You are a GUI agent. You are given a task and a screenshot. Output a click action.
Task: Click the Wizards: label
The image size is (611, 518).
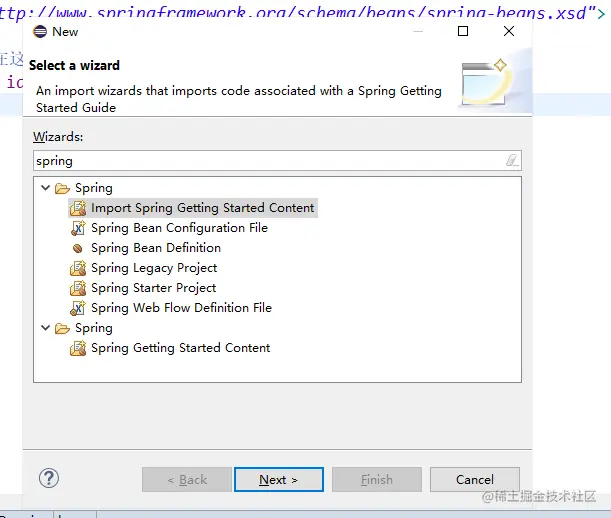click(58, 137)
